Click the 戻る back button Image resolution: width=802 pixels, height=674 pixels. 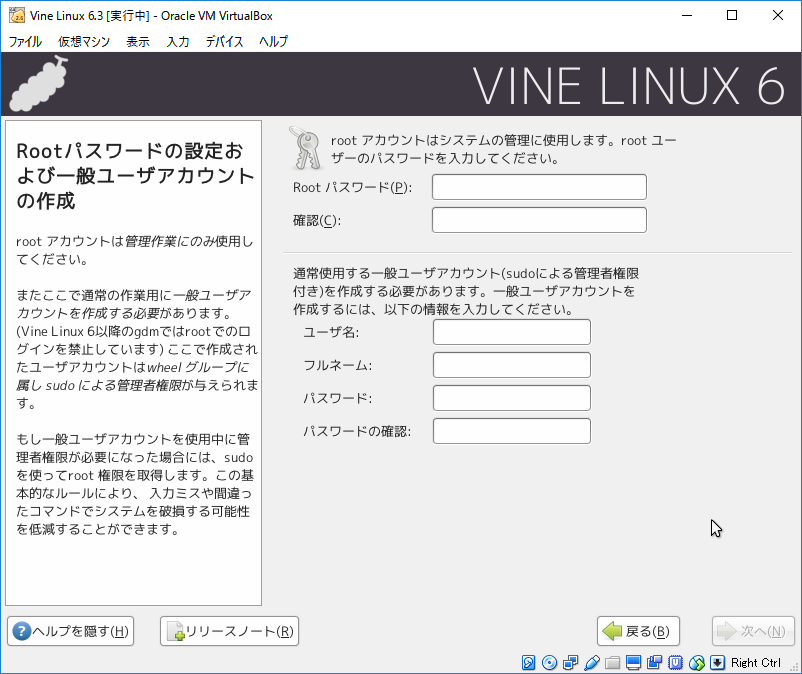coord(639,631)
